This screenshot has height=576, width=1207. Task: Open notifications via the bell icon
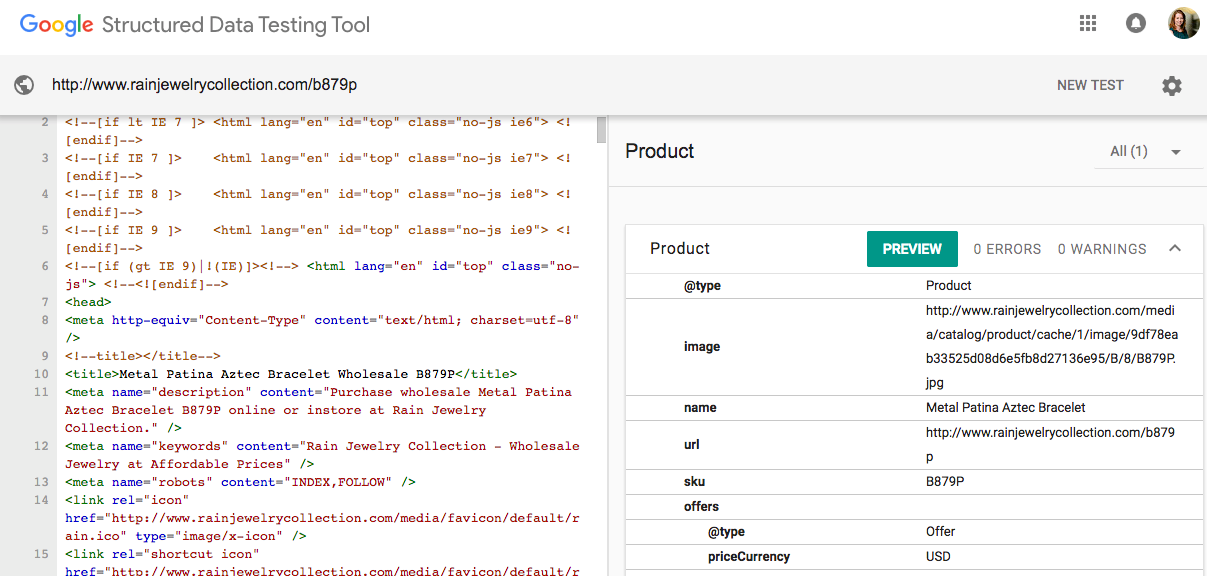click(x=1136, y=22)
